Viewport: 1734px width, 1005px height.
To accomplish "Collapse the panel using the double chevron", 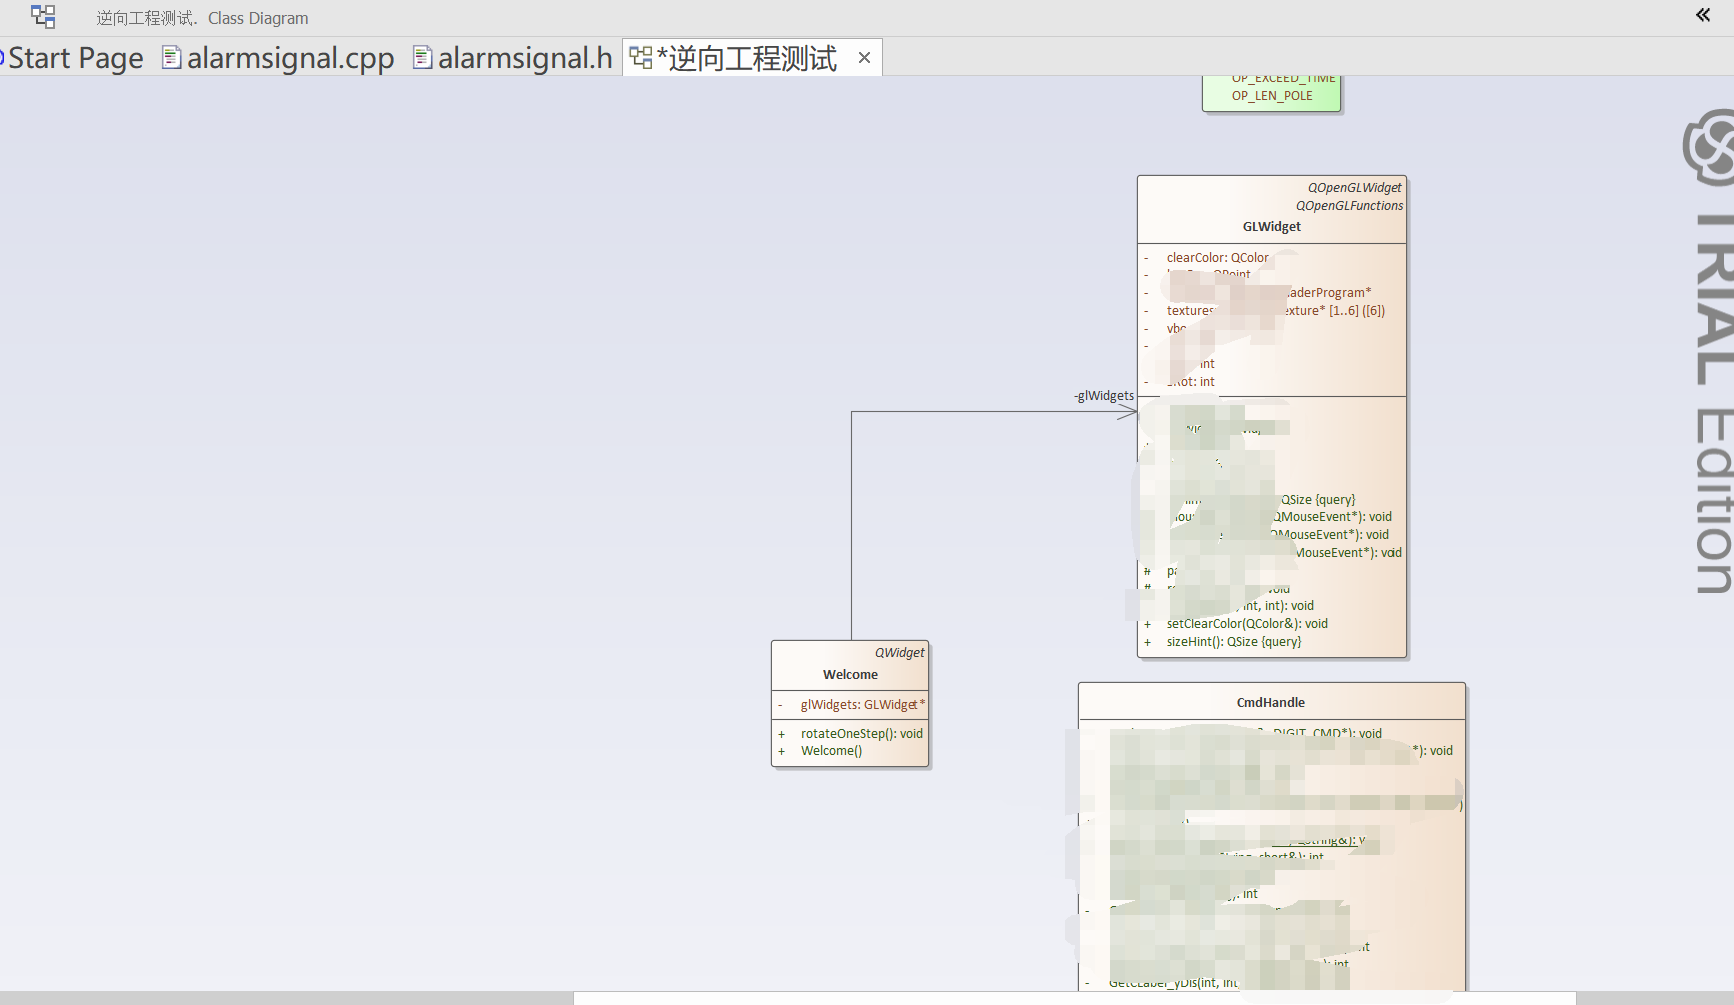I will tap(1703, 15).
